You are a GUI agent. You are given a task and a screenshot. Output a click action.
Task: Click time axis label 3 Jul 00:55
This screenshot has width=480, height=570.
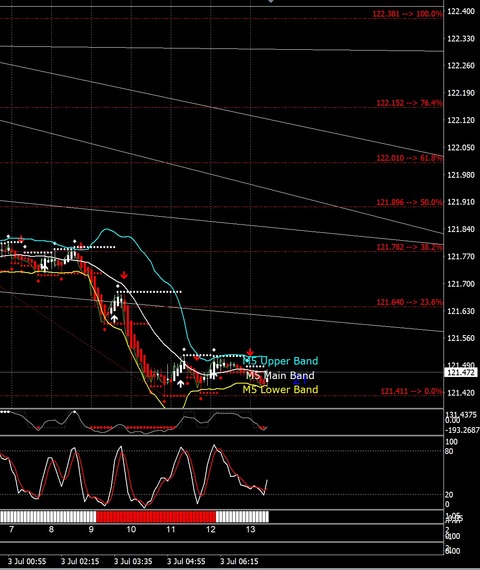(x=27, y=562)
